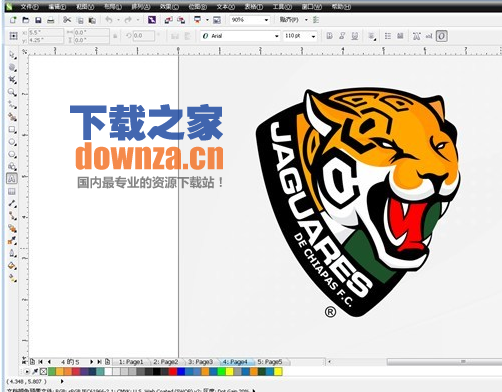
Task: Open the Application launcher icon
Action: tap(198, 20)
